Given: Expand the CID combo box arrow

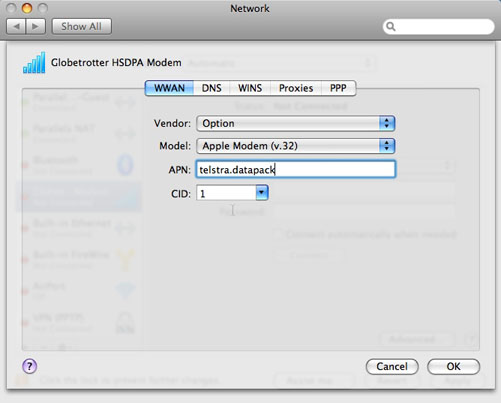Looking at the screenshot, I should (262, 193).
